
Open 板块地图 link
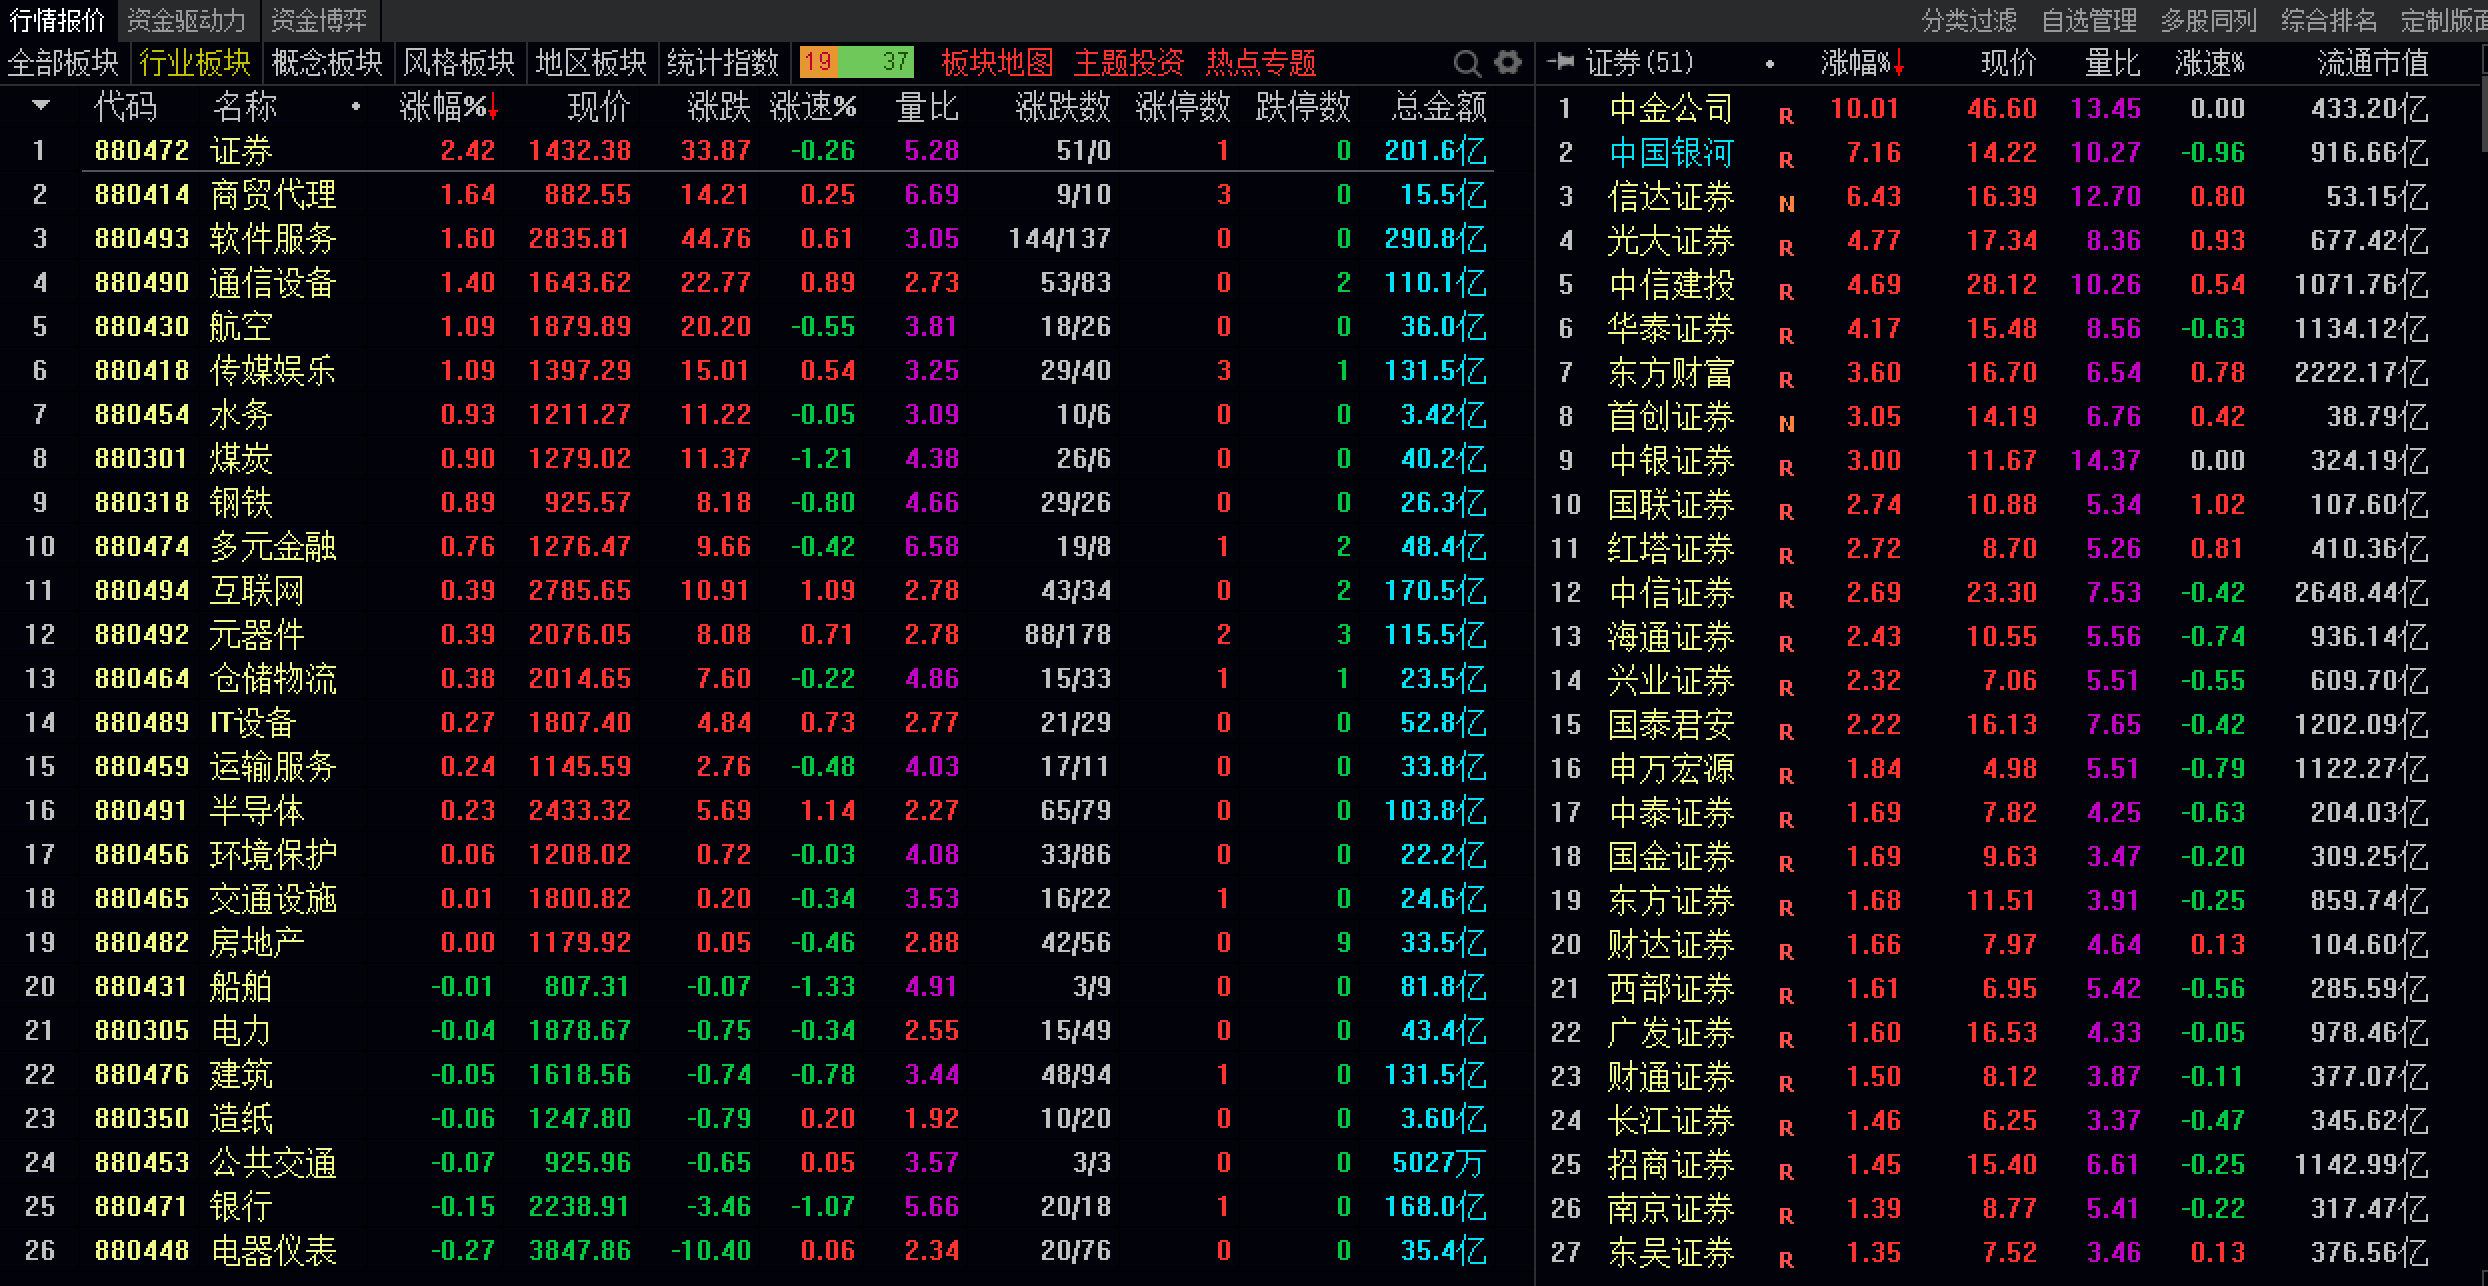997,63
